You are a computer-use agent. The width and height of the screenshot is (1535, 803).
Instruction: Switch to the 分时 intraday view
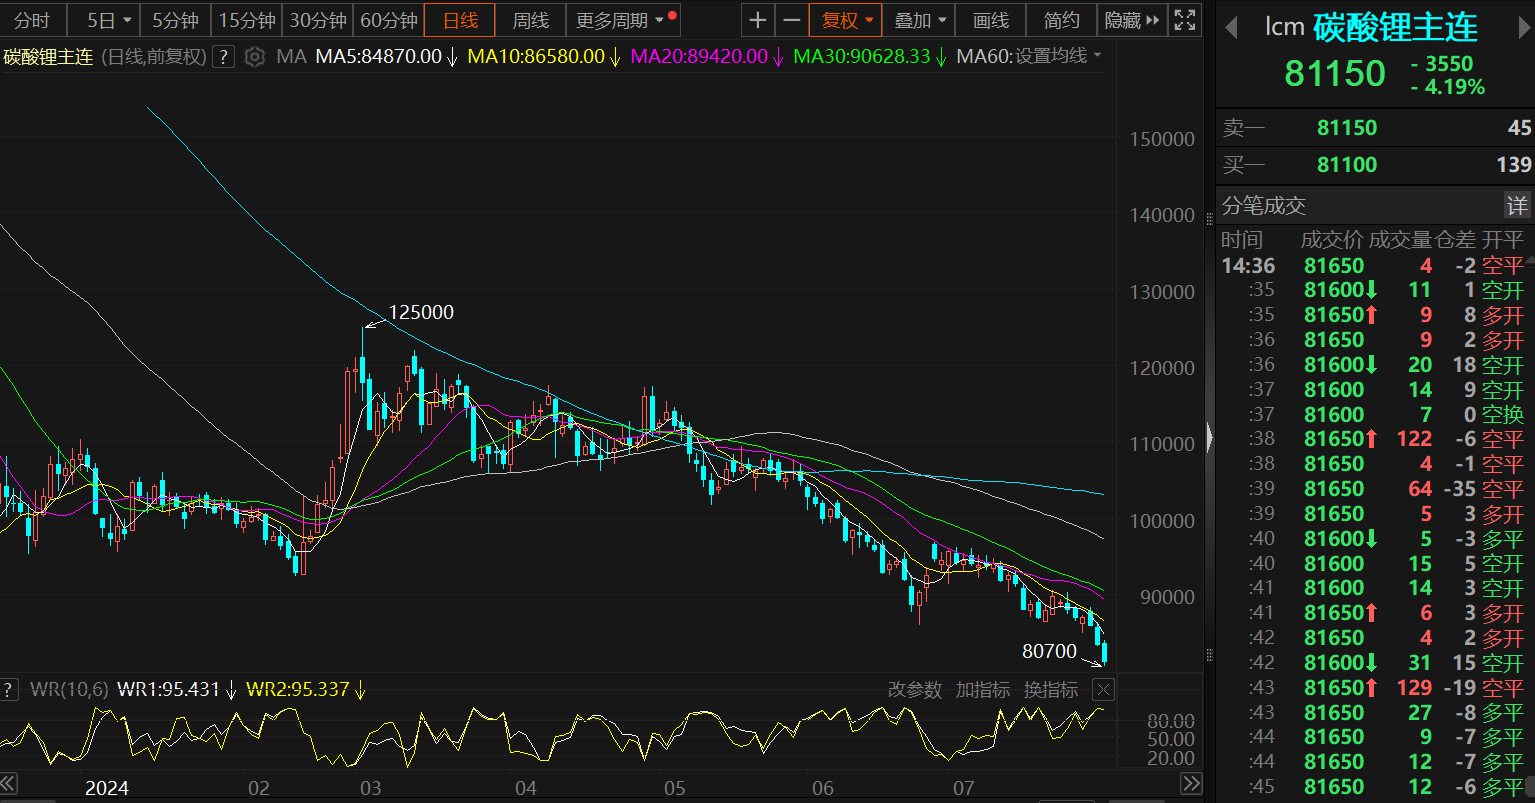coord(32,20)
